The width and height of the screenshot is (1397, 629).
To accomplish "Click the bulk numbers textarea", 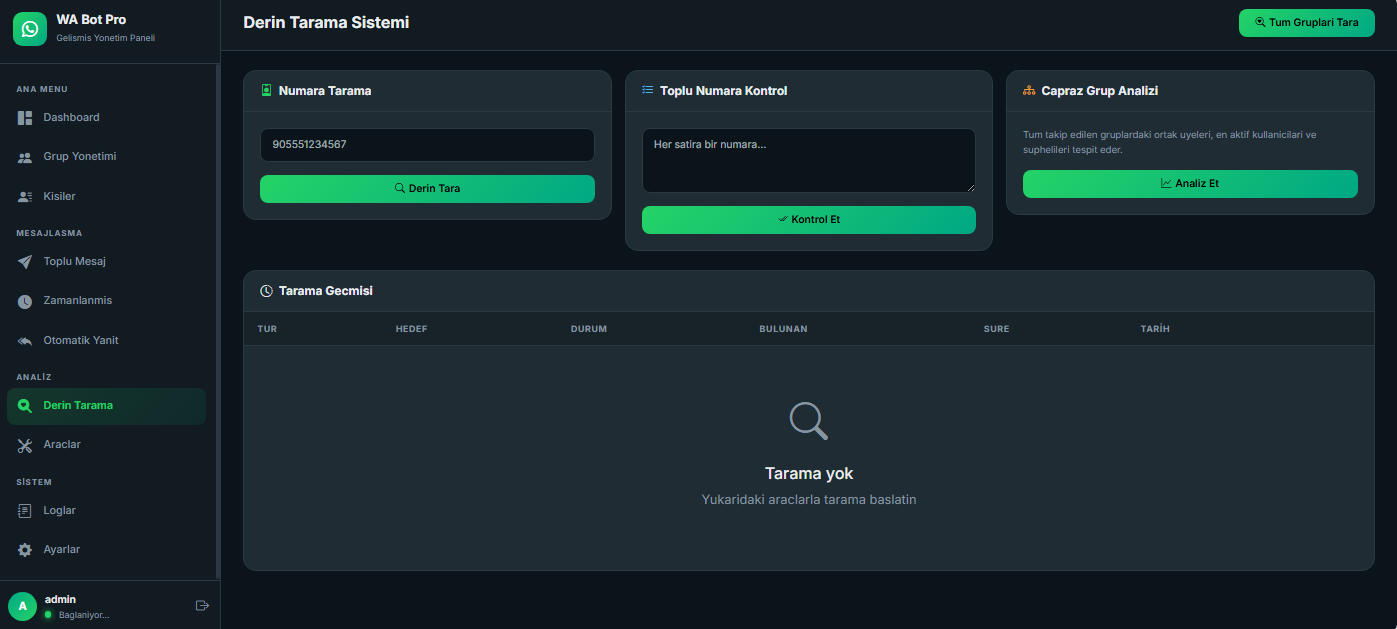I will pyautogui.click(x=807, y=160).
